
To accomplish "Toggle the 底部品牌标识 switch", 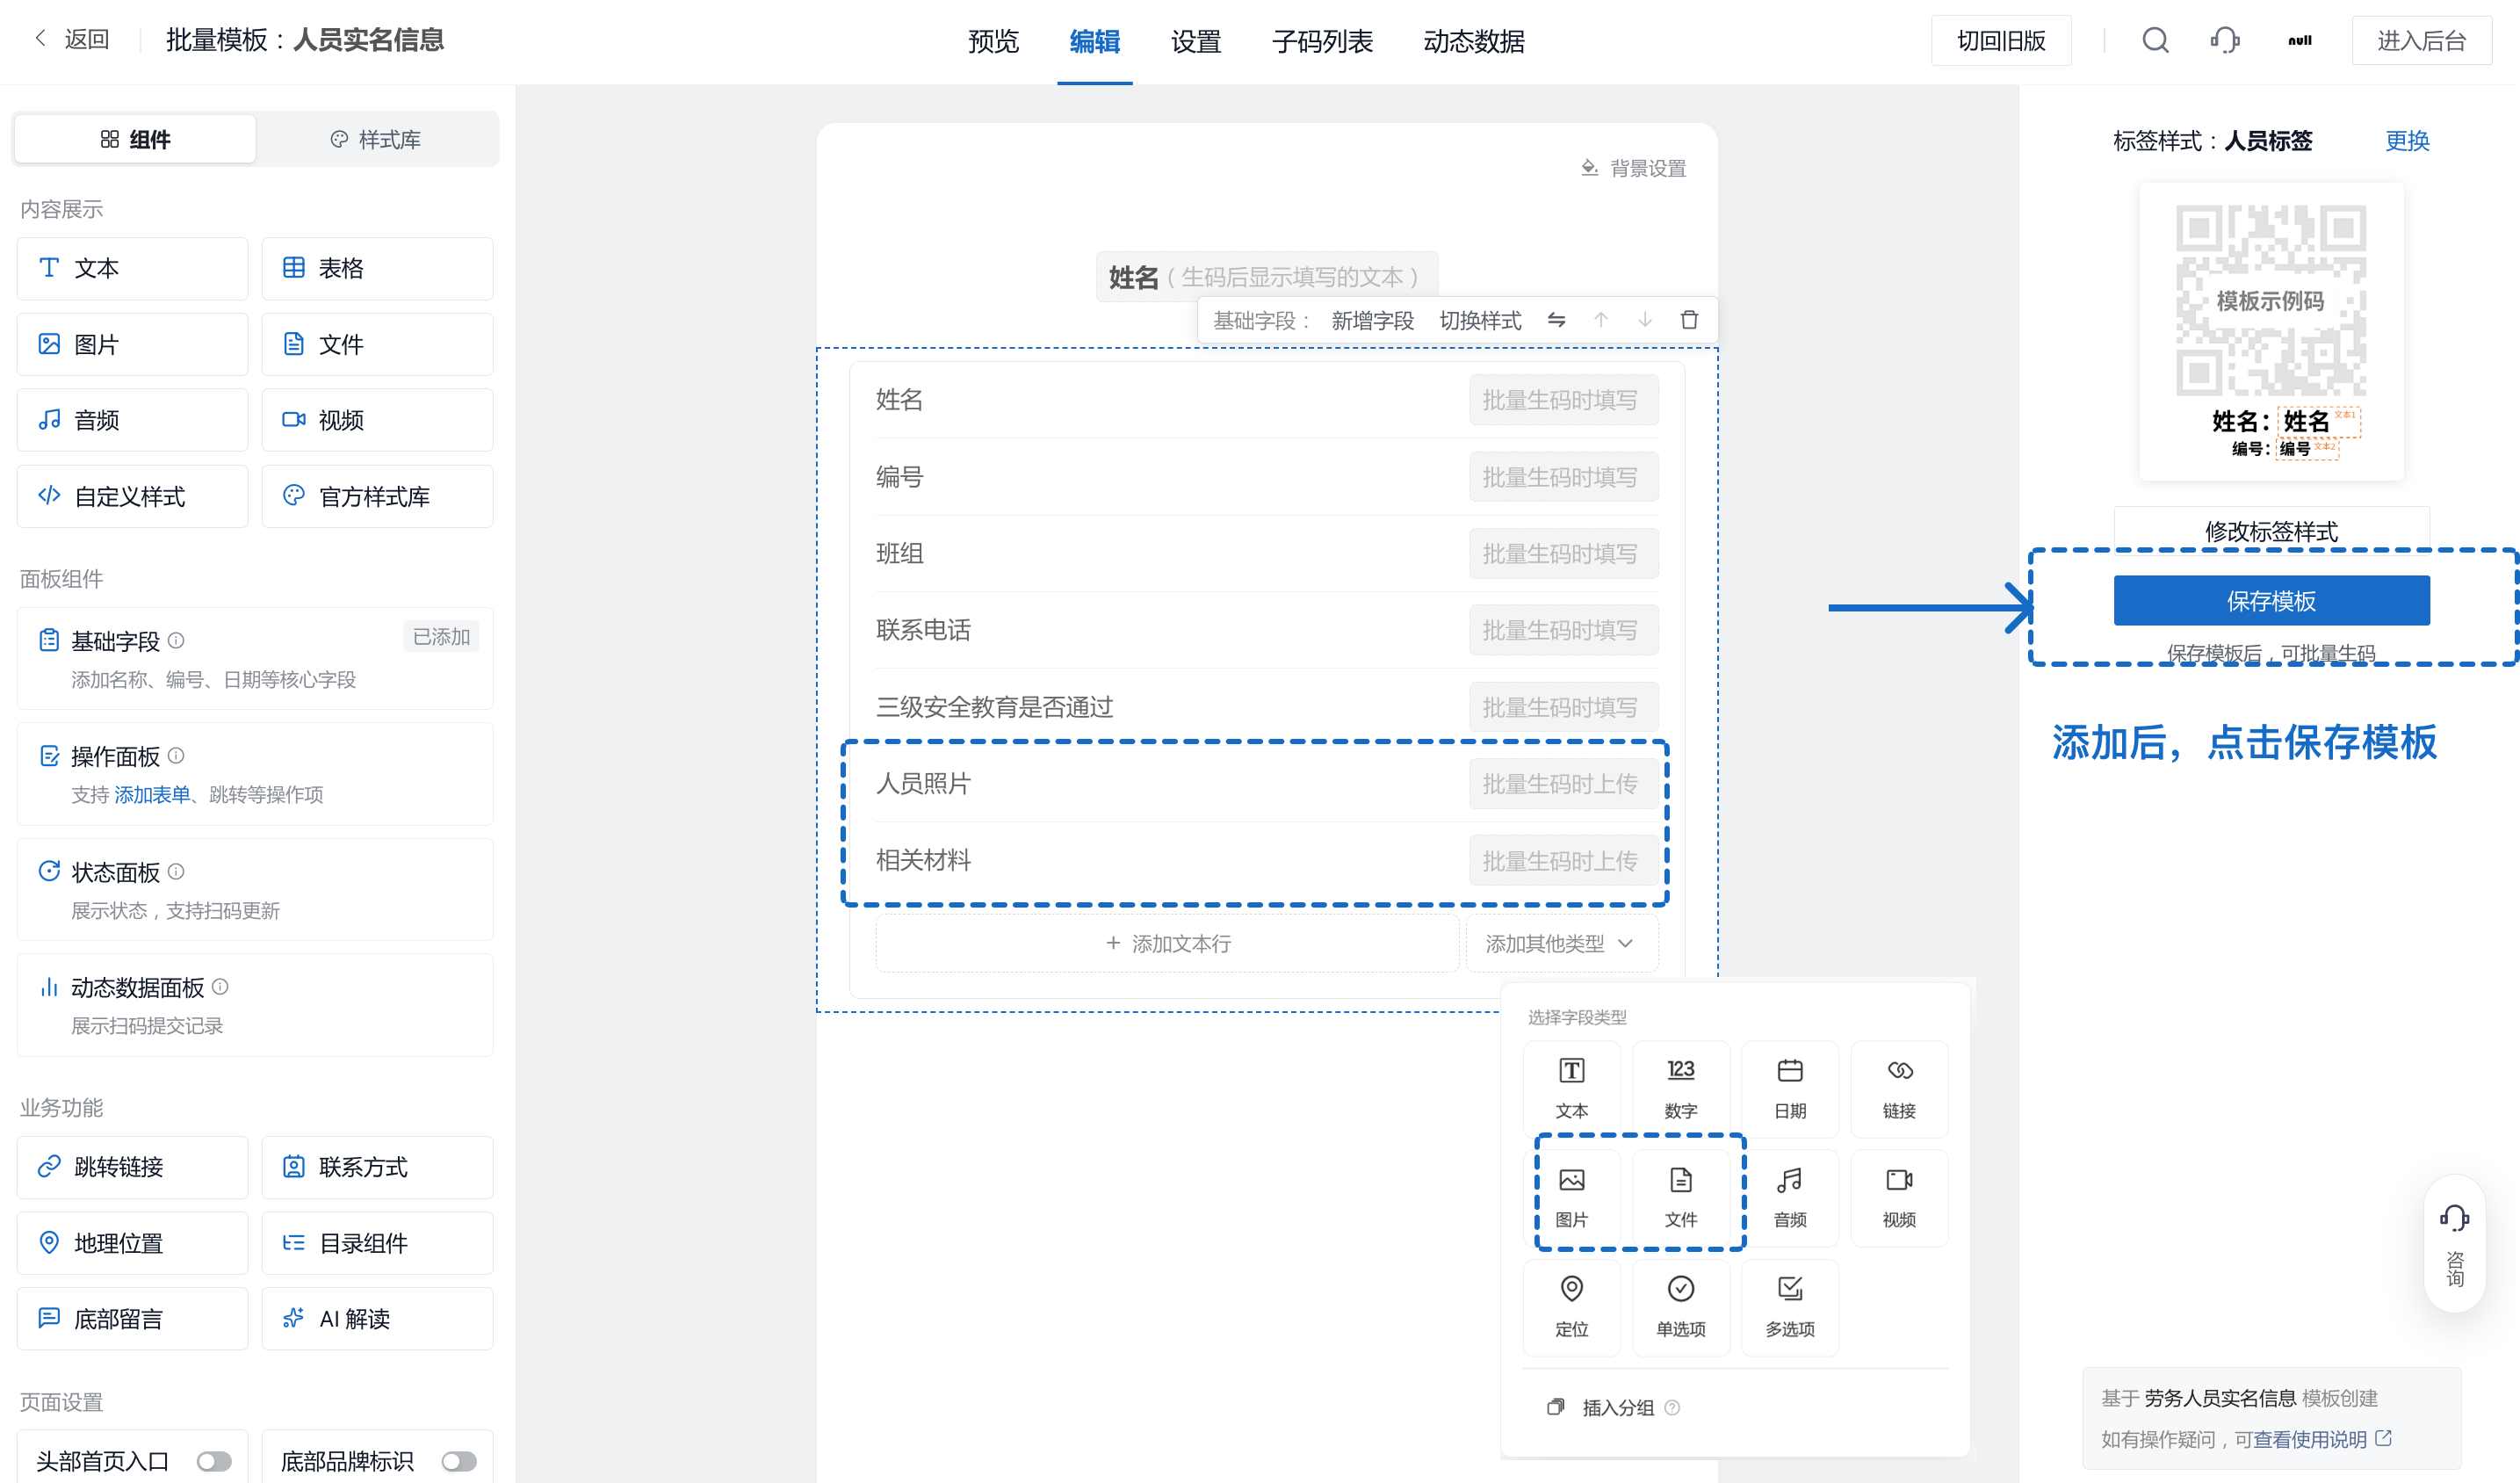I will pos(459,1461).
